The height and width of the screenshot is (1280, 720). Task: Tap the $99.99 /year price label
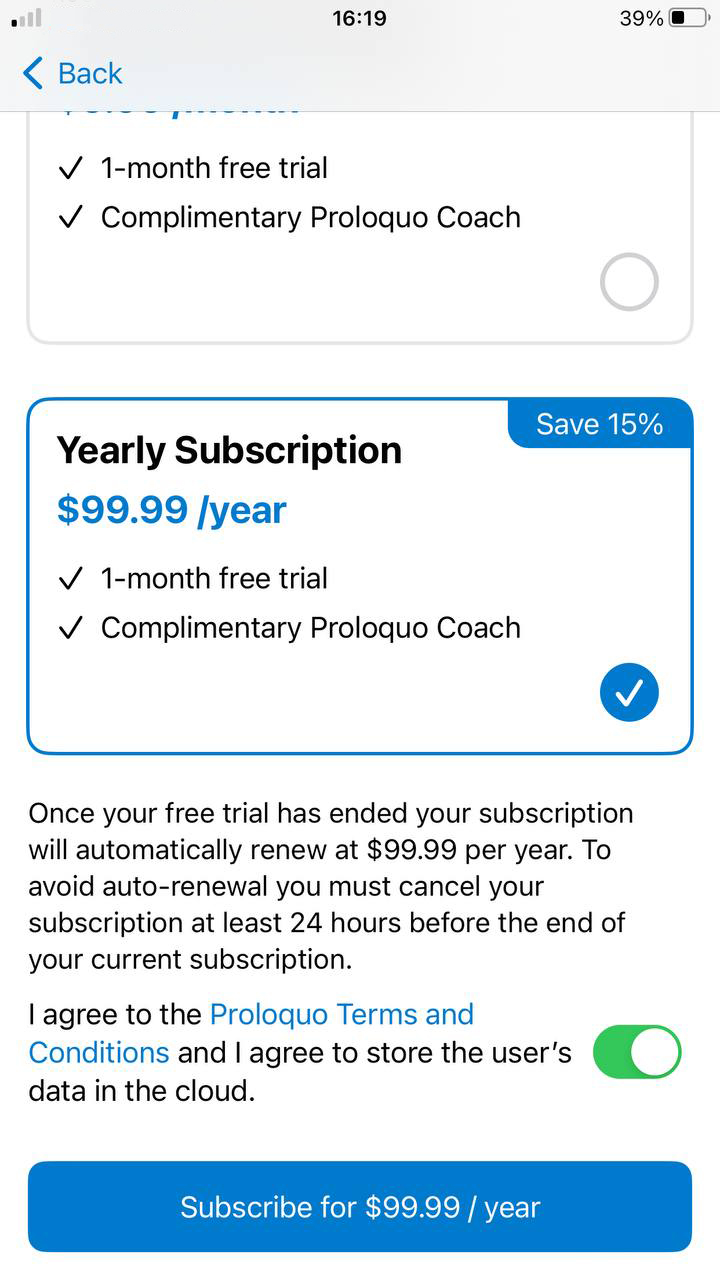click(x=171, y=510)
